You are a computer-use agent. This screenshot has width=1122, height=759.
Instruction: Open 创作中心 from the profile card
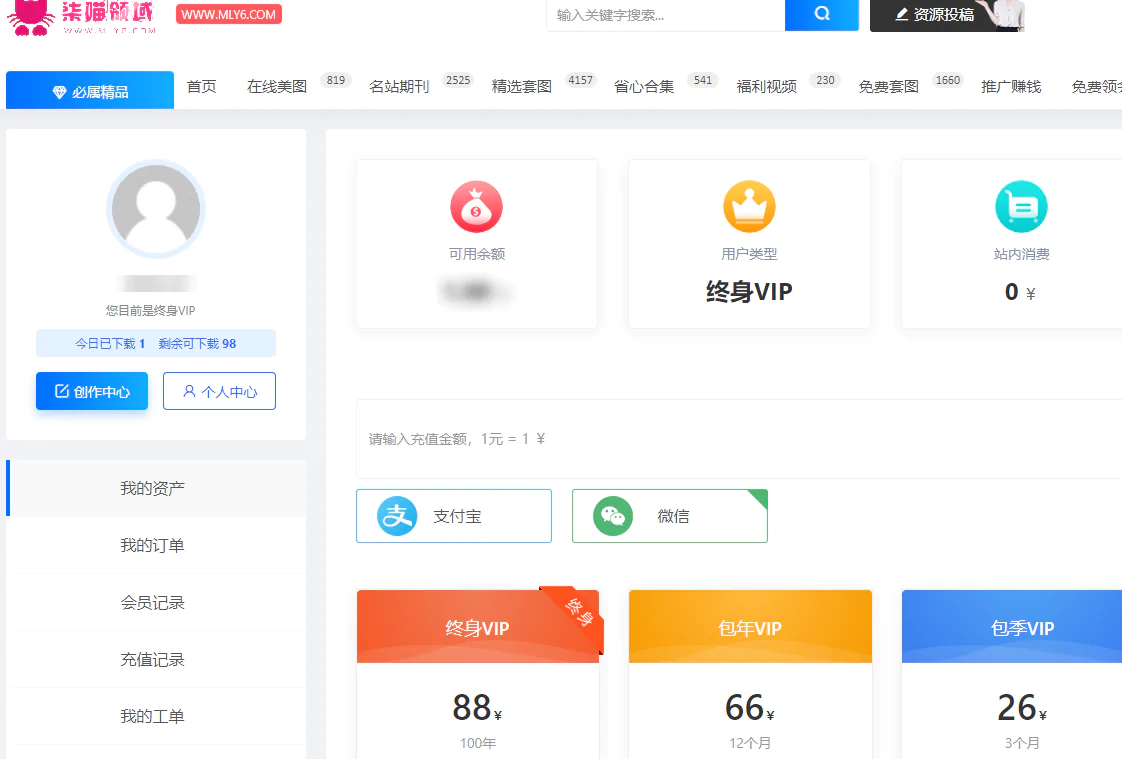(92, 391)
